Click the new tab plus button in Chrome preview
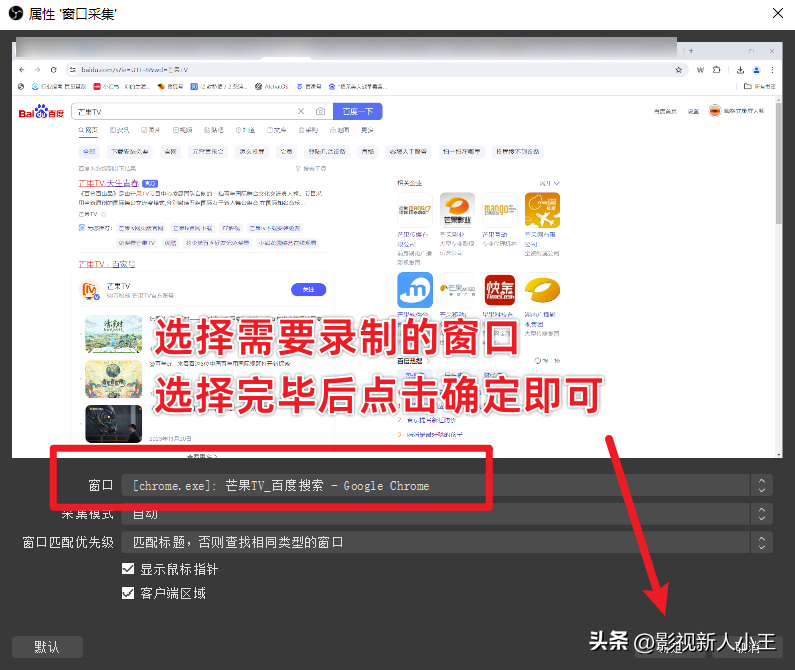Viewport: 795px width, 670px height. [x=691, y=51]
